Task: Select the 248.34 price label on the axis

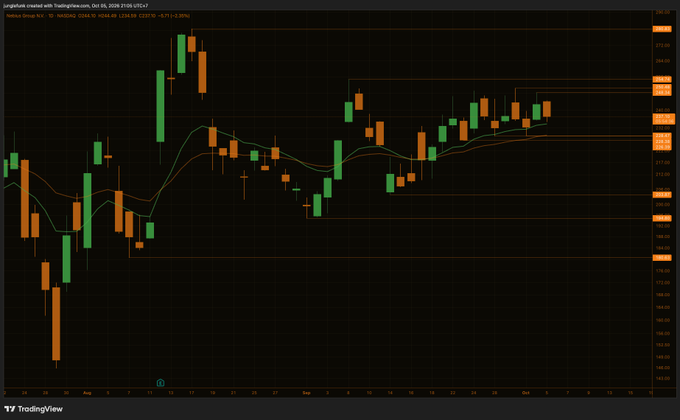Action: click(662, 92)
